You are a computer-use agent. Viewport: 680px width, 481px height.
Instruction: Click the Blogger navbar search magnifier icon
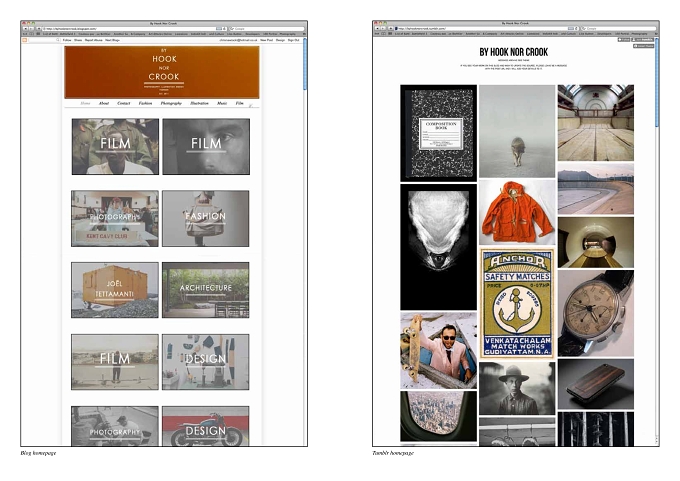(x=58, y=40)
